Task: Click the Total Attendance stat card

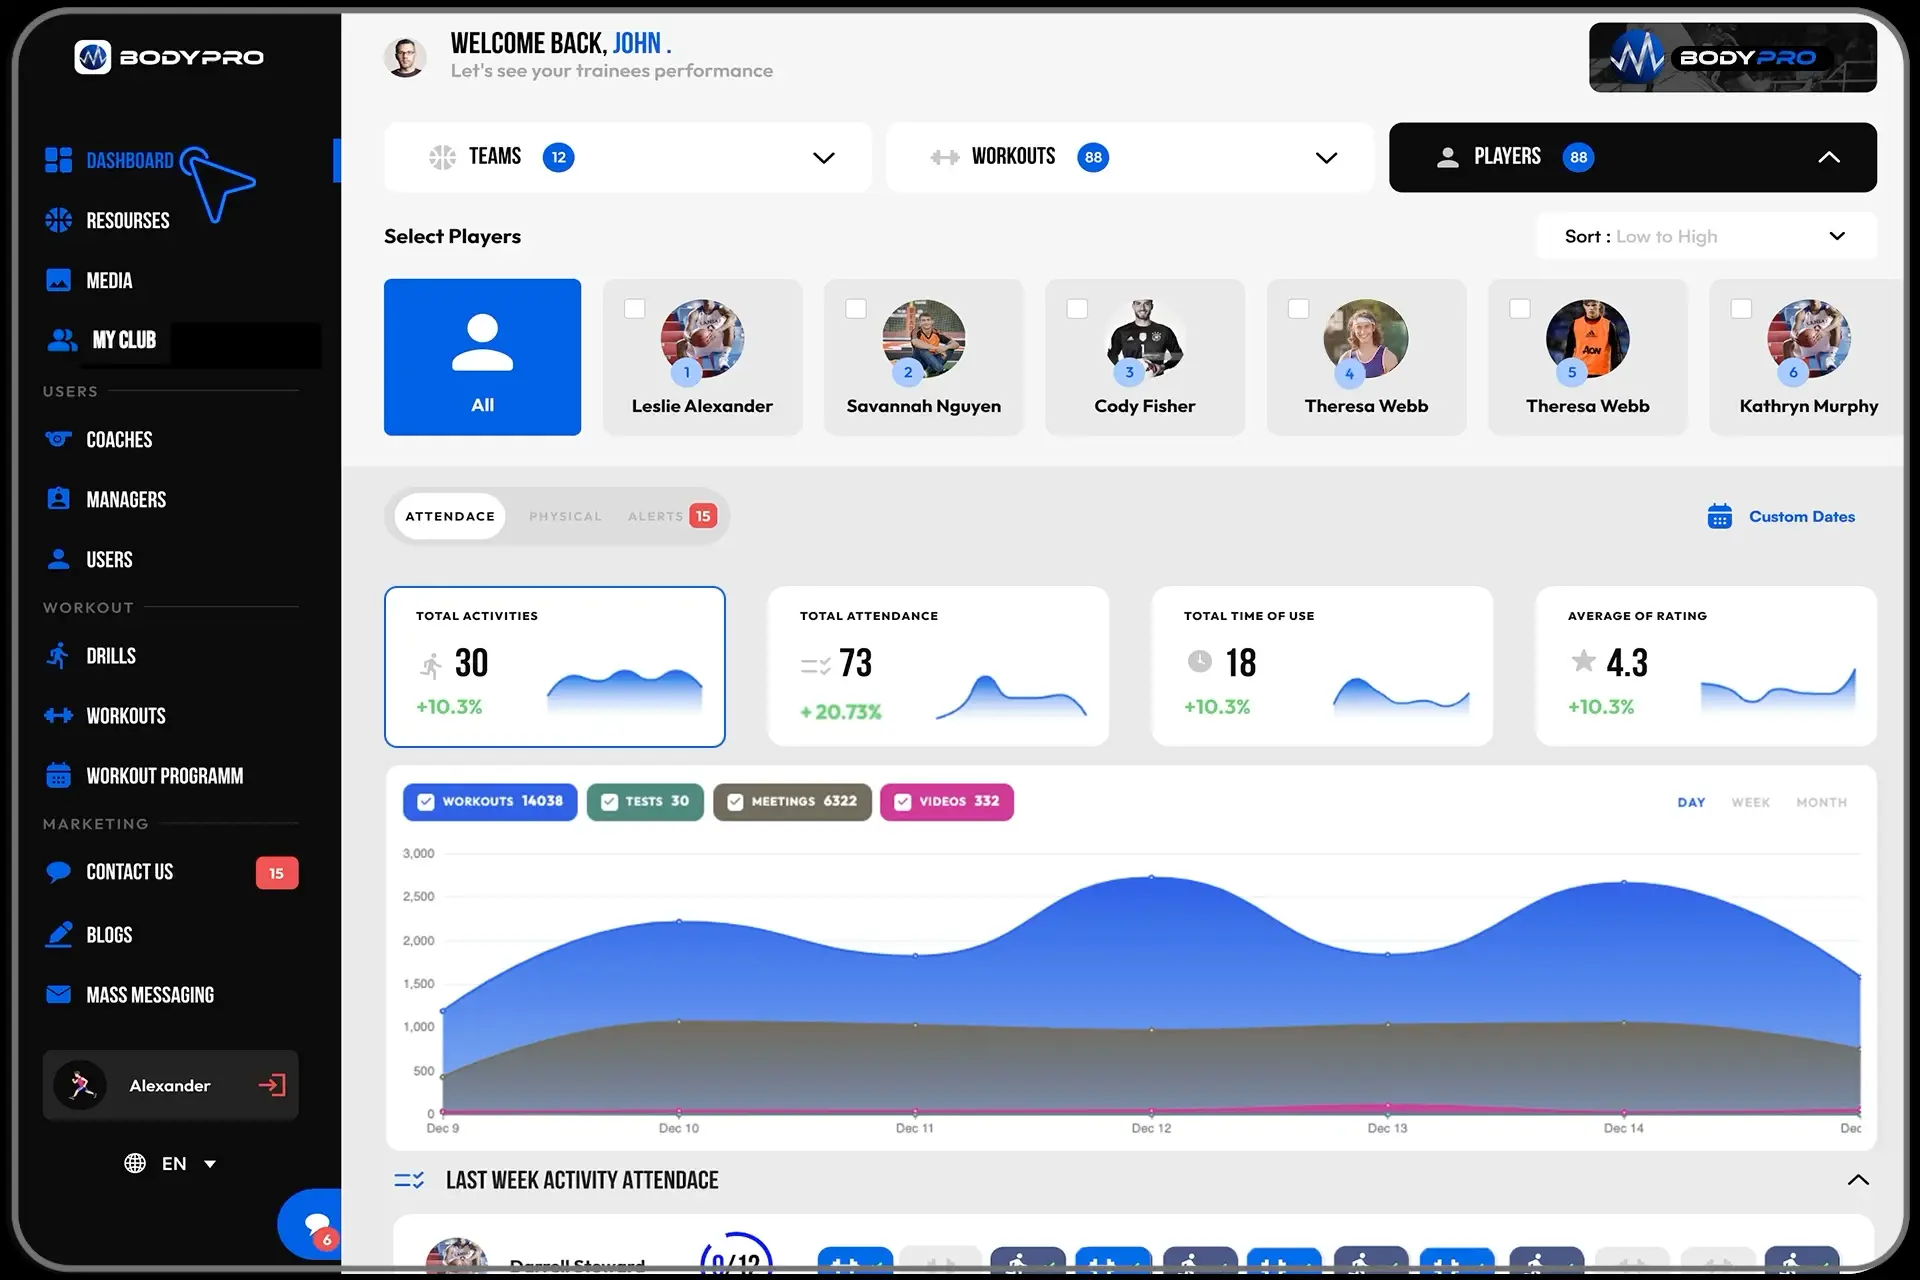Action: pyautogui.click(x=937, y=666)
